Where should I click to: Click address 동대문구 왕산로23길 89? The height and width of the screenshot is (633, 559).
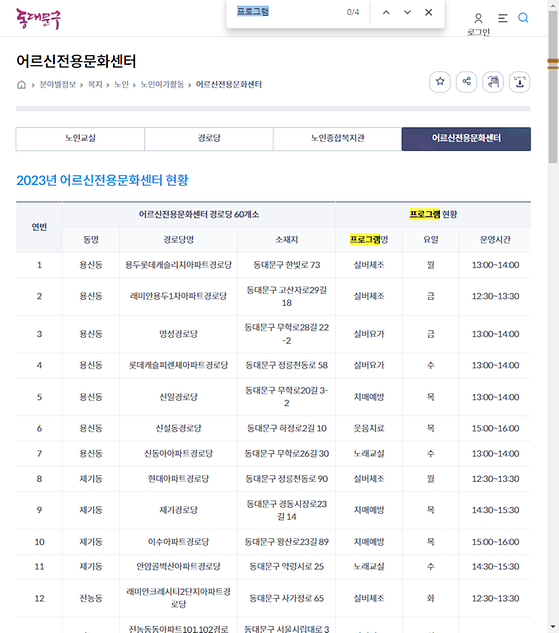tap(287, 542)
